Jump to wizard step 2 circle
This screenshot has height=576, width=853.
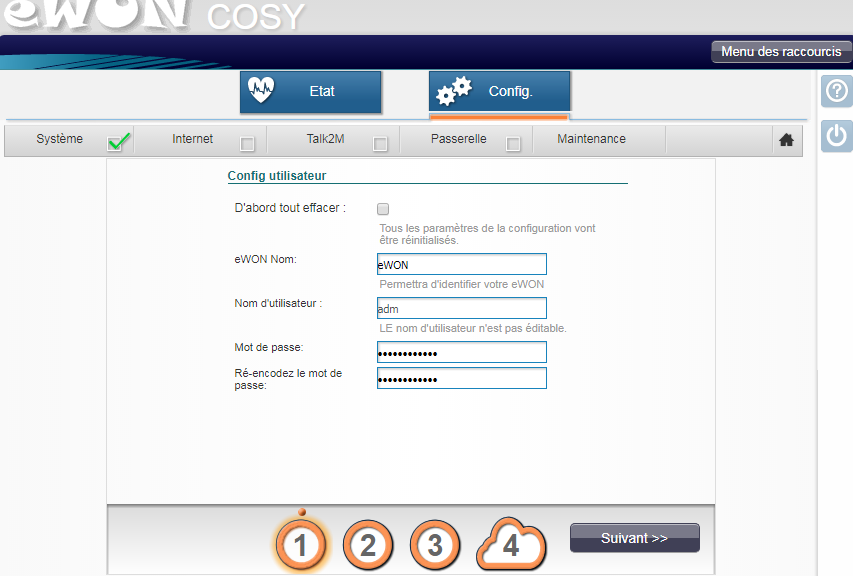coord(368,545)
